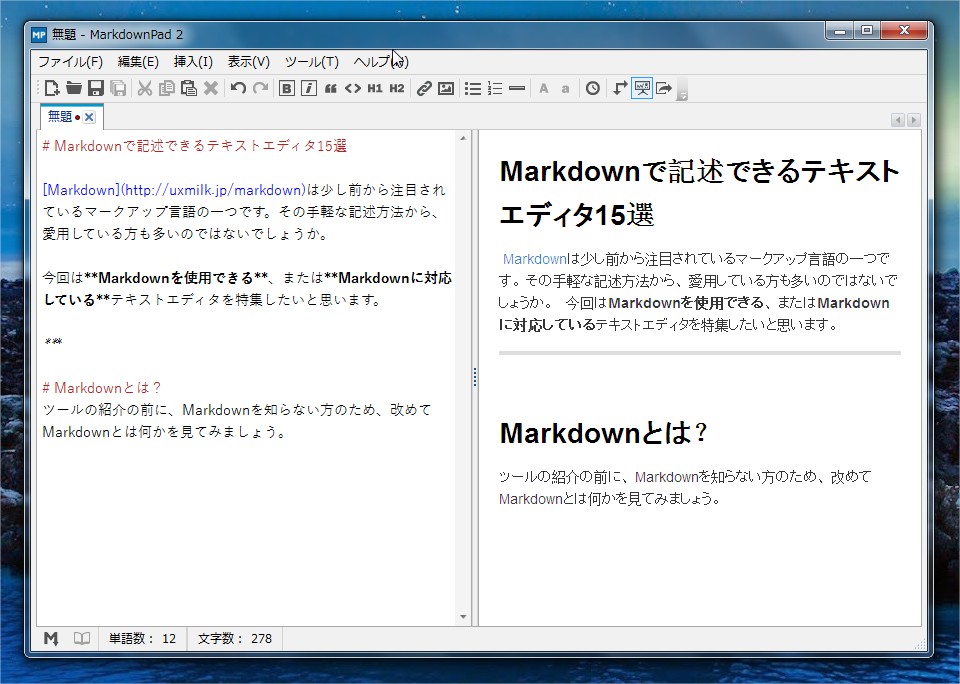
Task: Toggle the book icon in the status bar
Action: [82, 638]
